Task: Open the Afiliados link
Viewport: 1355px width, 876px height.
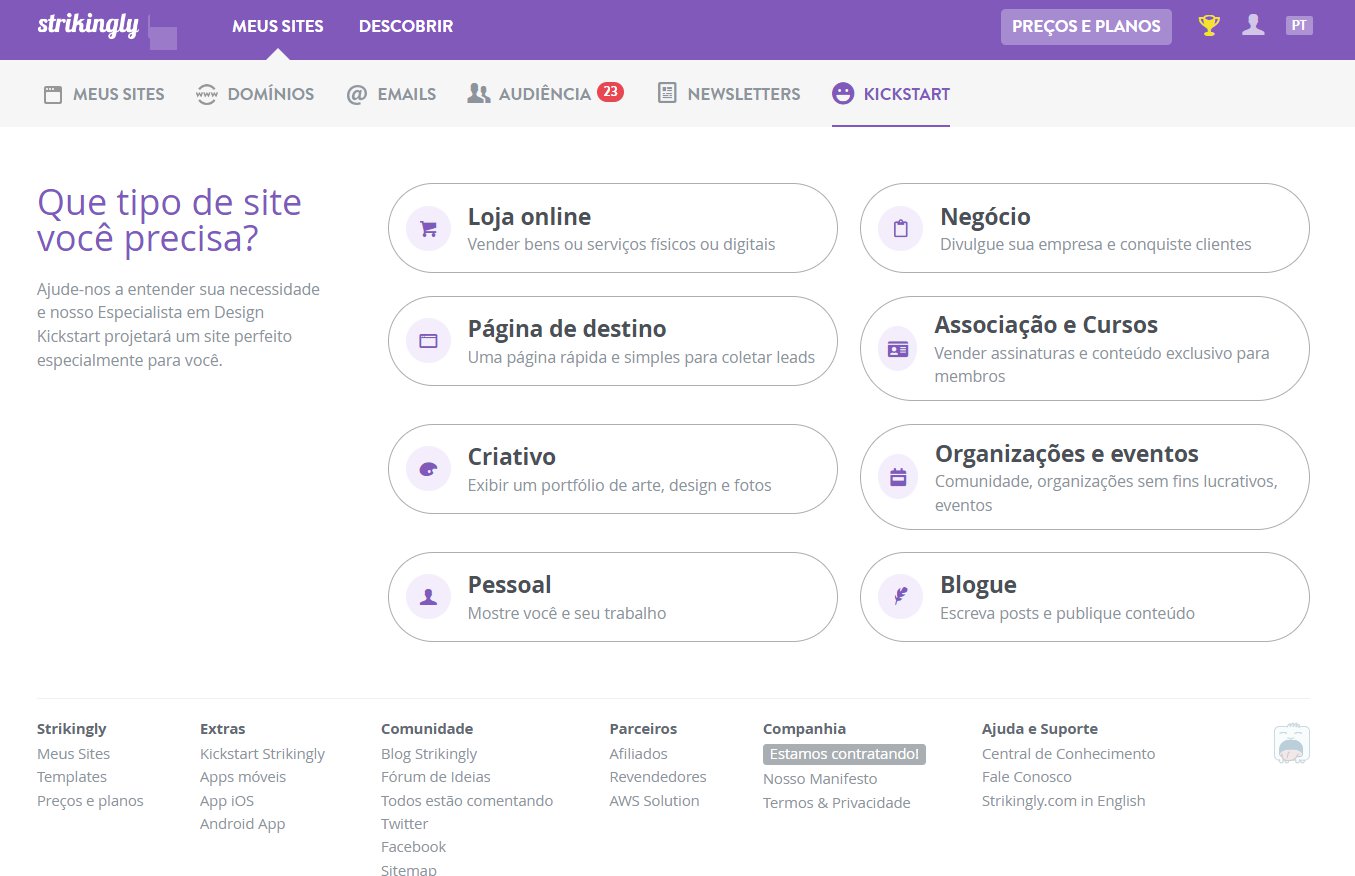Action: [x=638, y=754]
